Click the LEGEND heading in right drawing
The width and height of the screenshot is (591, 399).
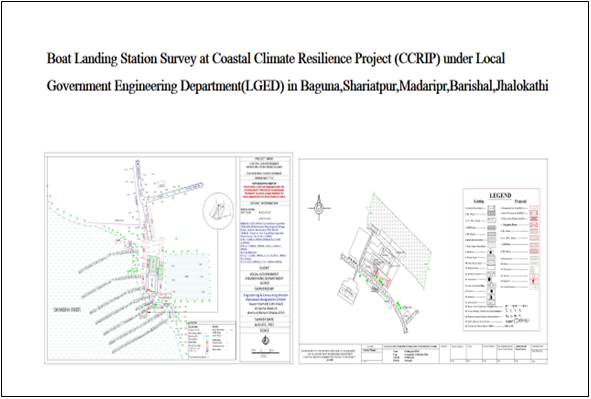[x=500, y=195]
